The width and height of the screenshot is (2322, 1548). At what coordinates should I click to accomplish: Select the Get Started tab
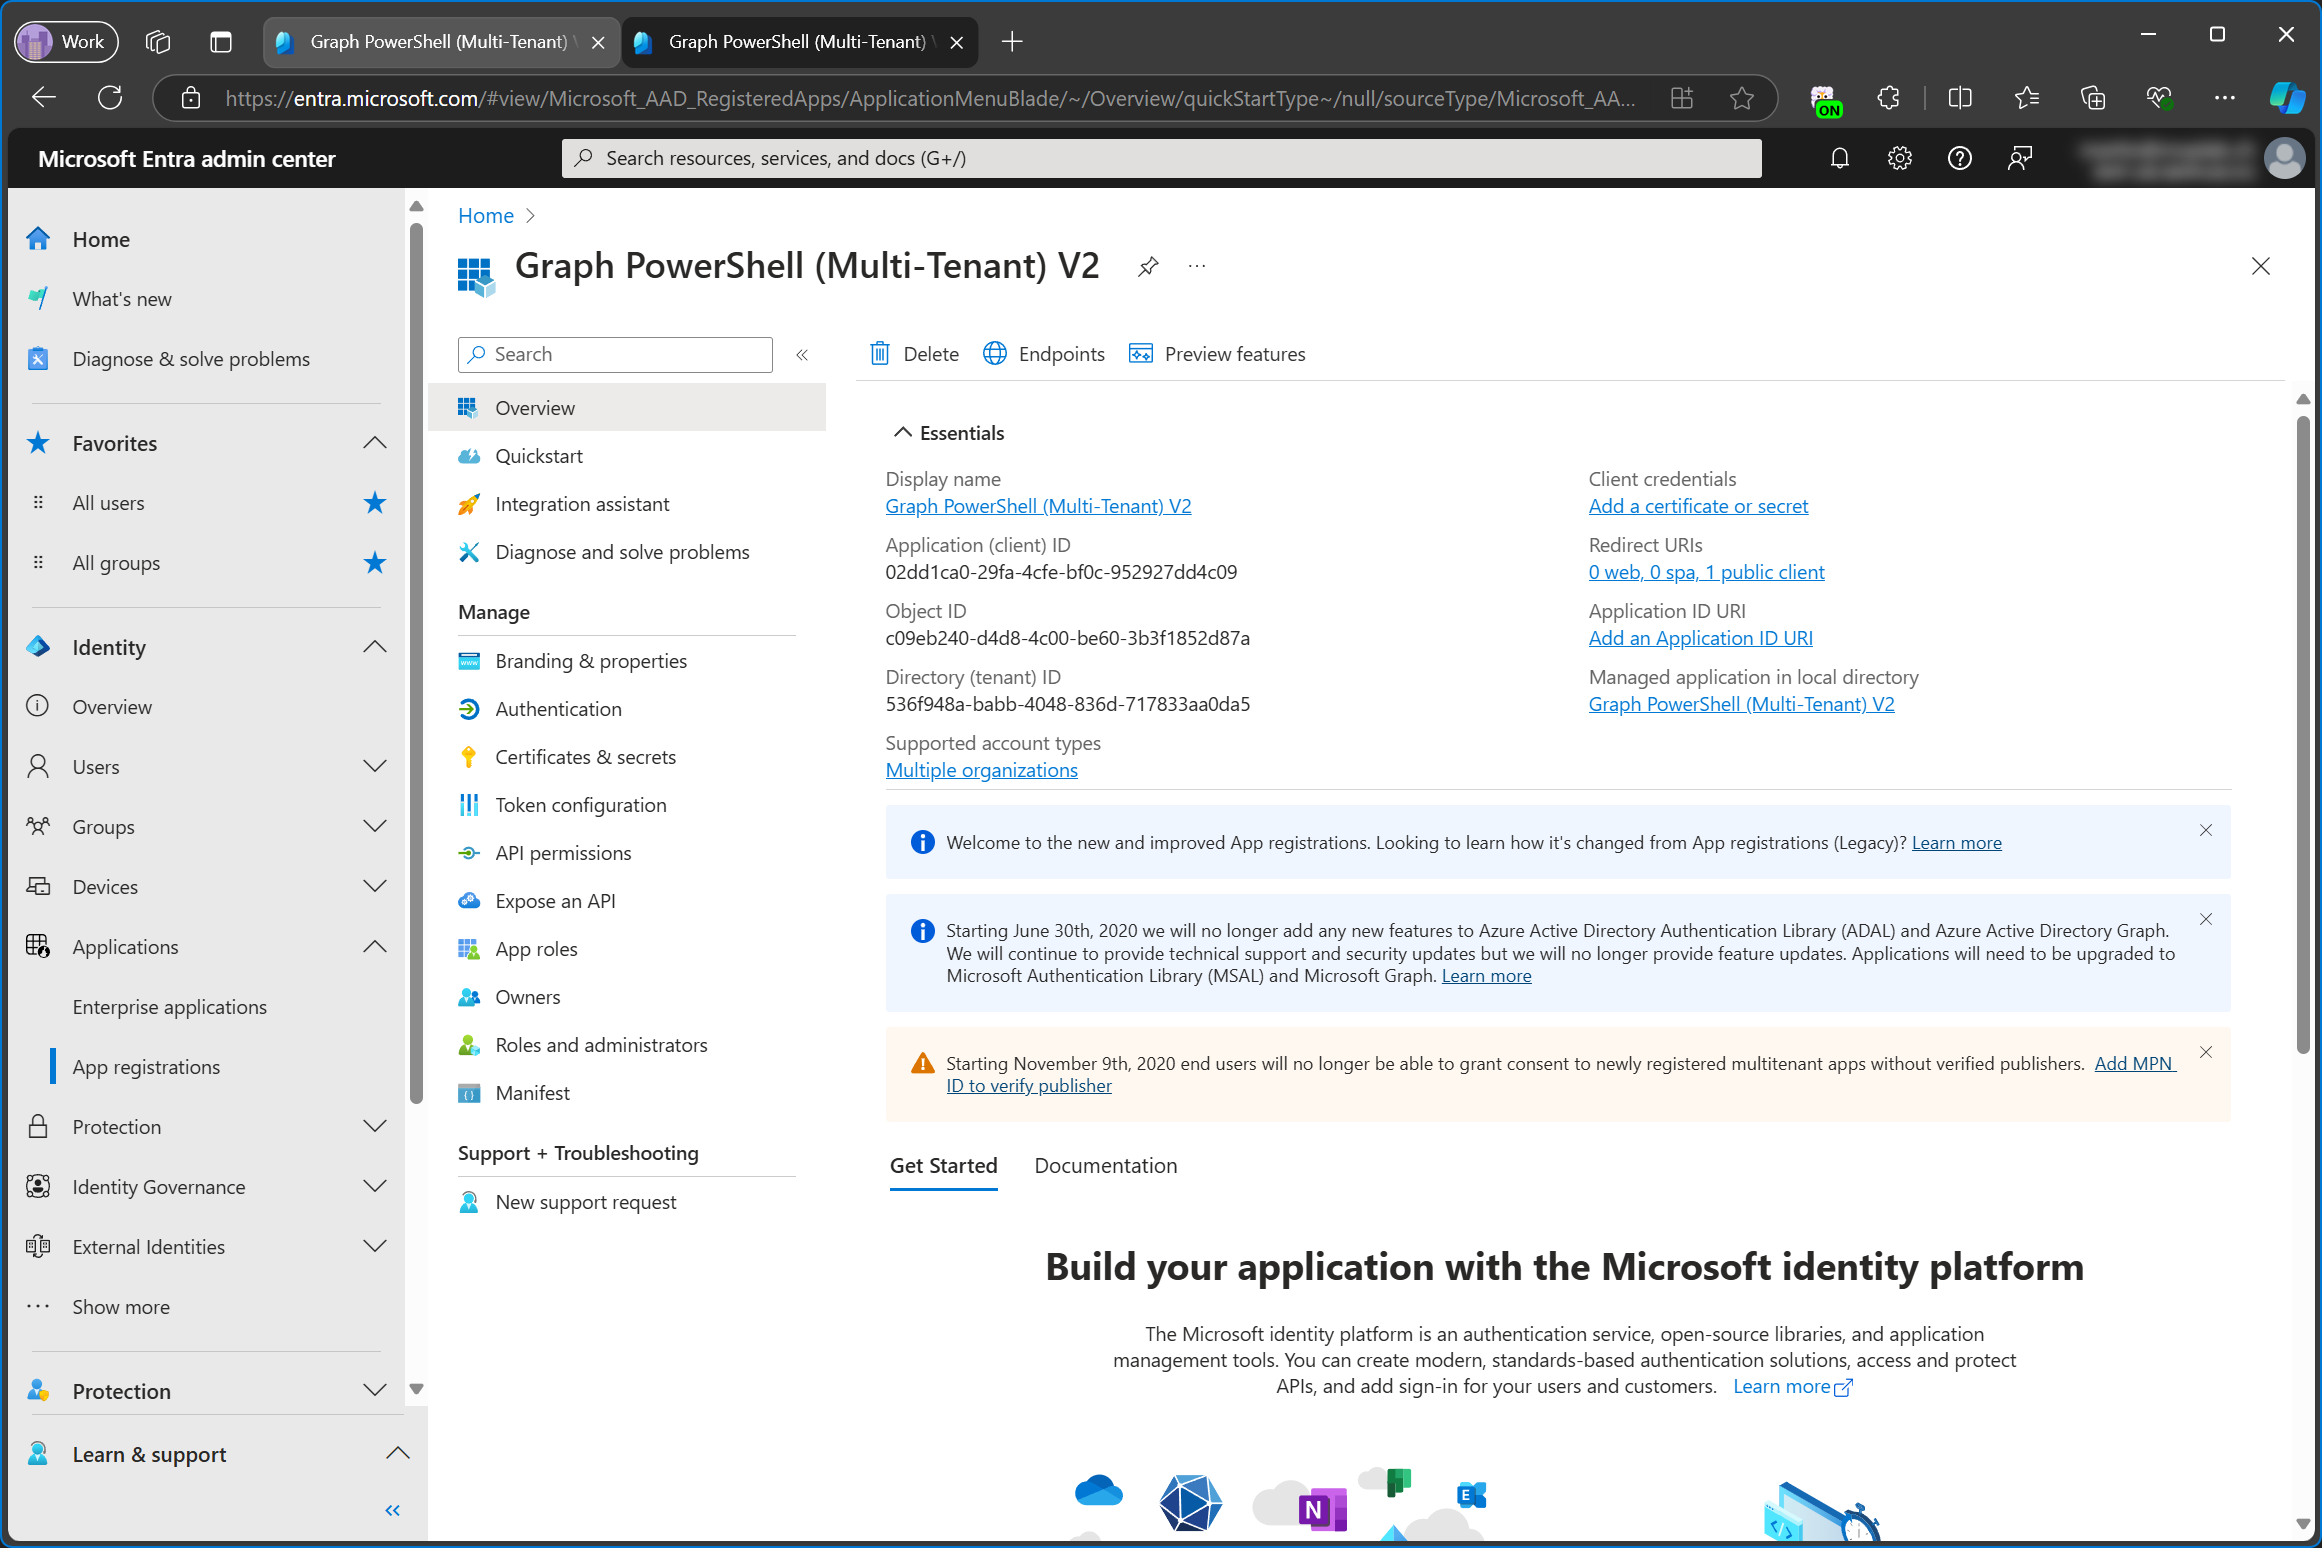click(x=942, y=1164)
